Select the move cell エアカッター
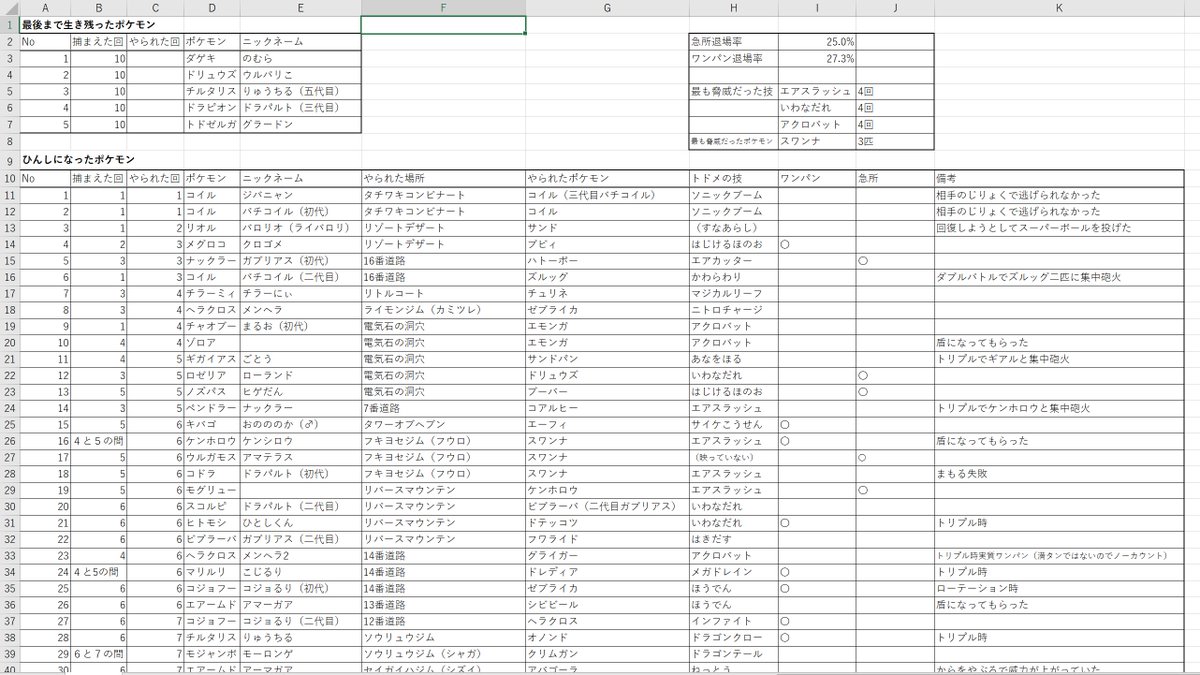The width and height of the screenshot is (1200, 675). tap(733, 260)
